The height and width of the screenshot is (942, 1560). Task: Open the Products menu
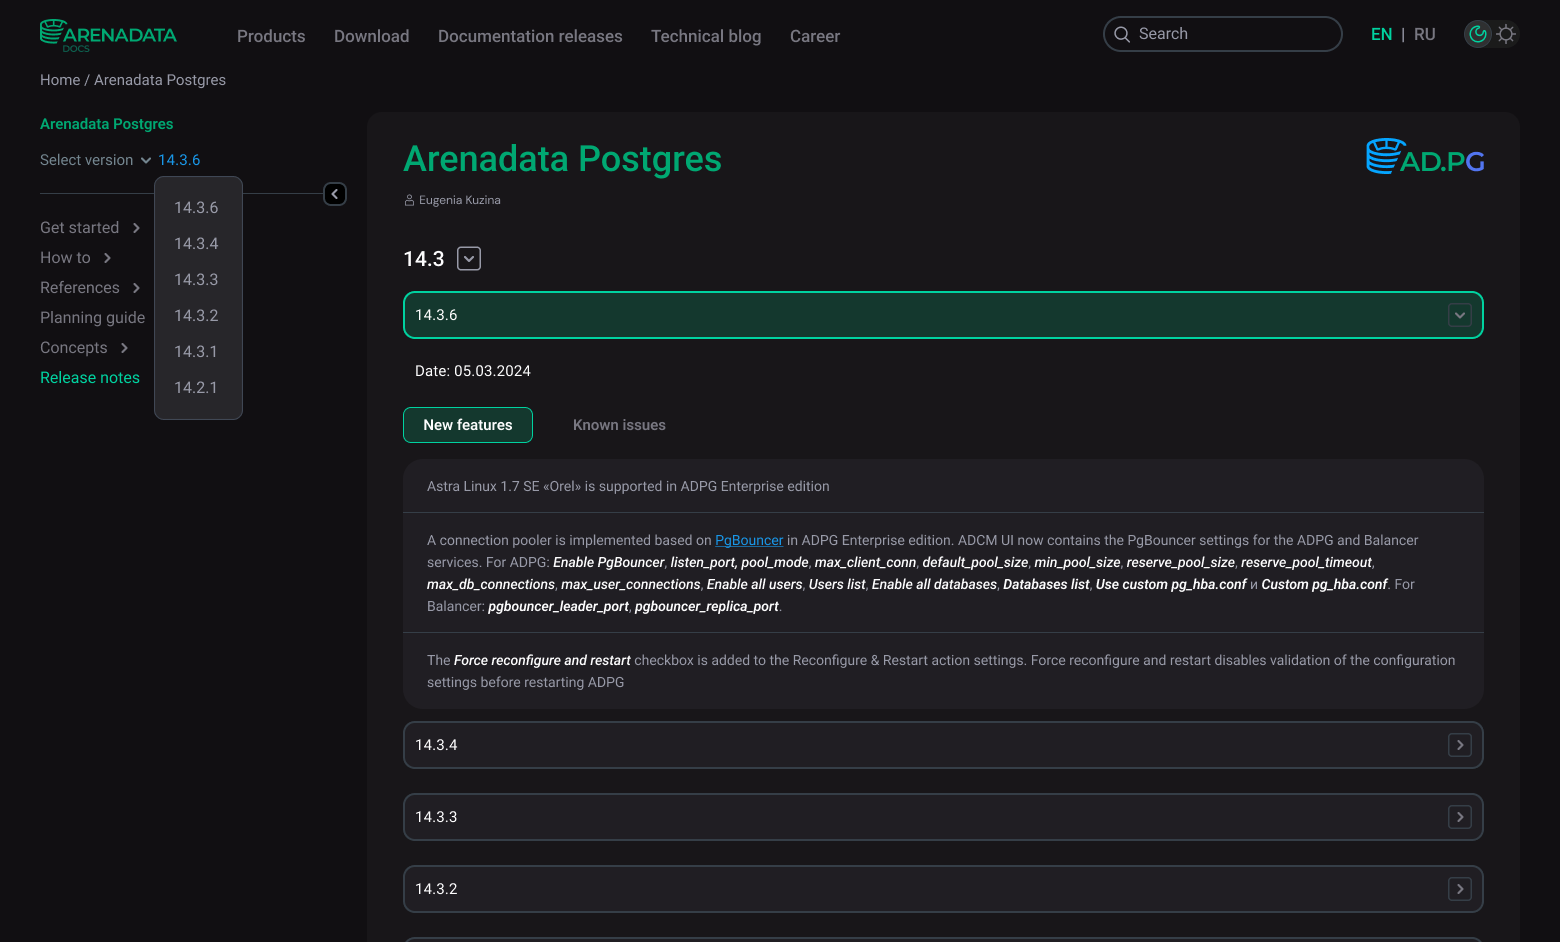(271, 36)
